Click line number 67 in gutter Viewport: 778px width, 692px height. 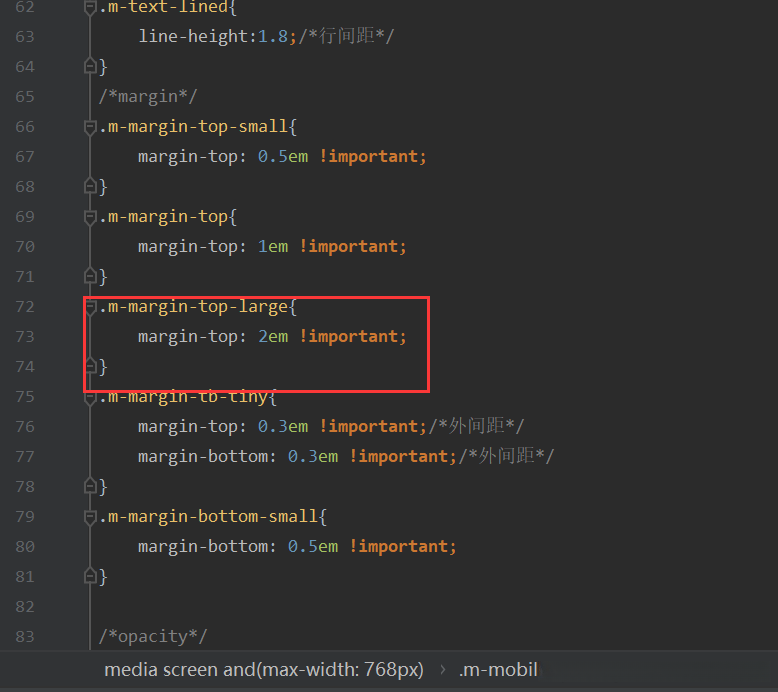pyautogui.click(x=25, y=157)
